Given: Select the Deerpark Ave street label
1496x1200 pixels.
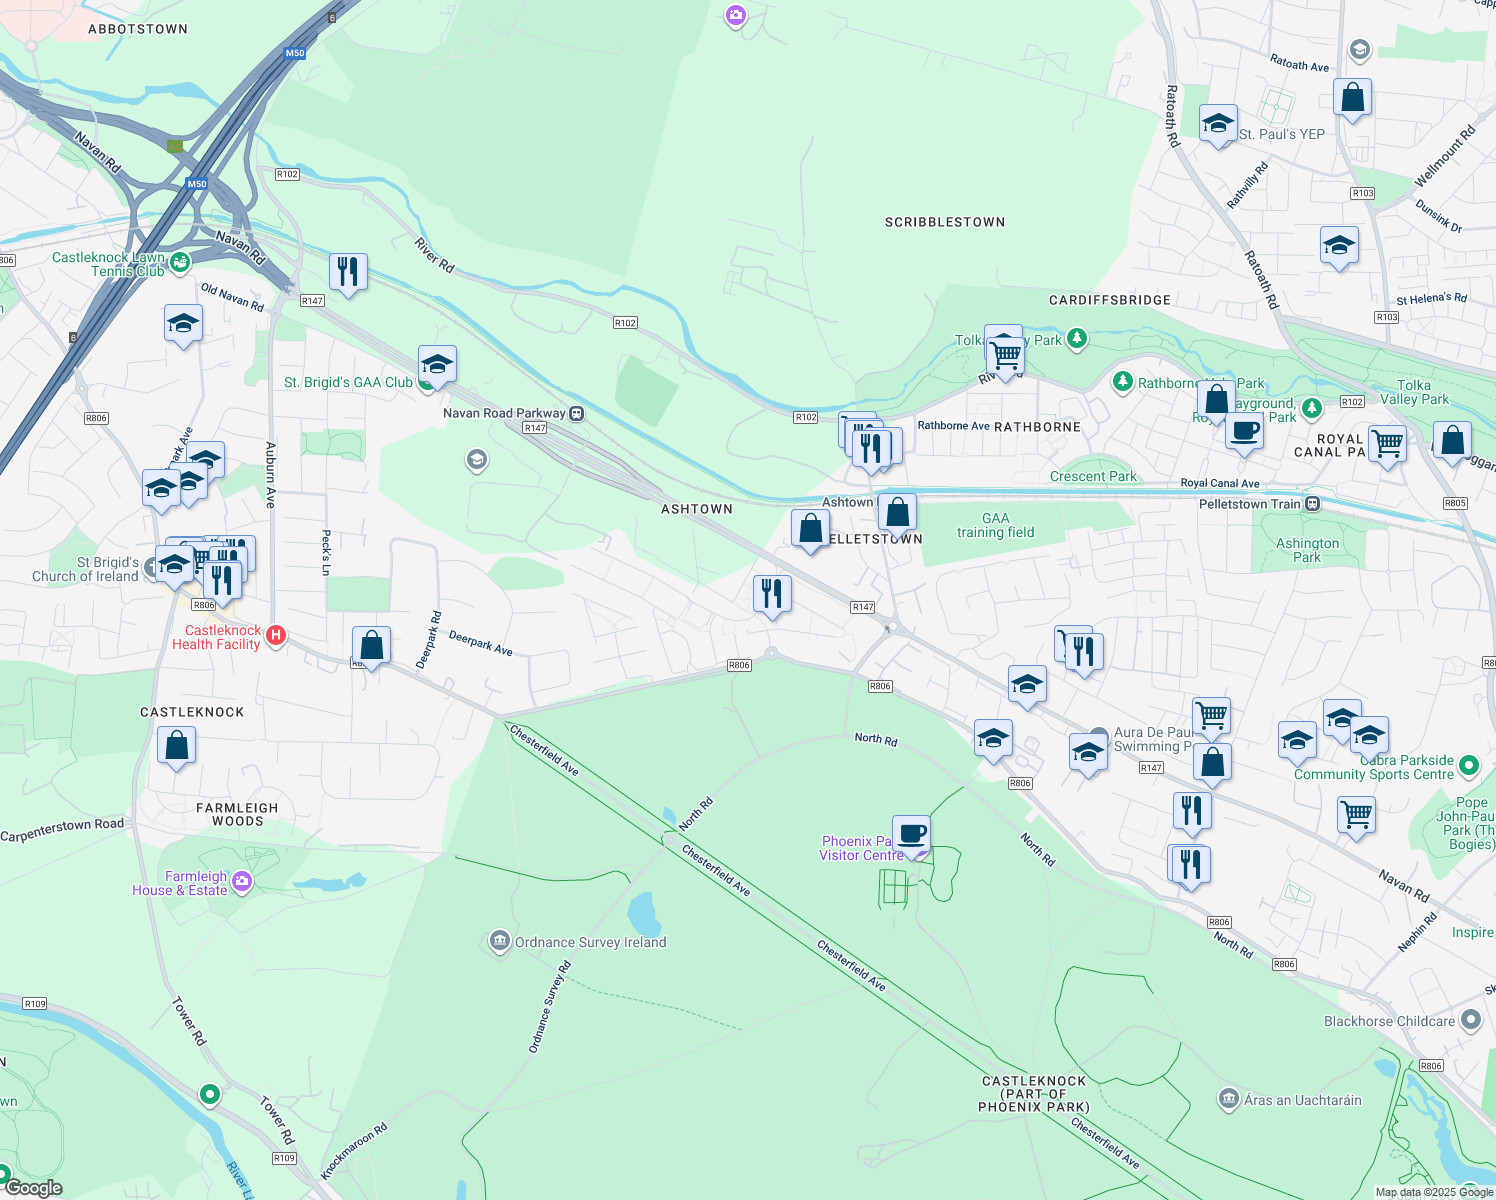Looking at the screenshot, I should [x=481, y=643].
